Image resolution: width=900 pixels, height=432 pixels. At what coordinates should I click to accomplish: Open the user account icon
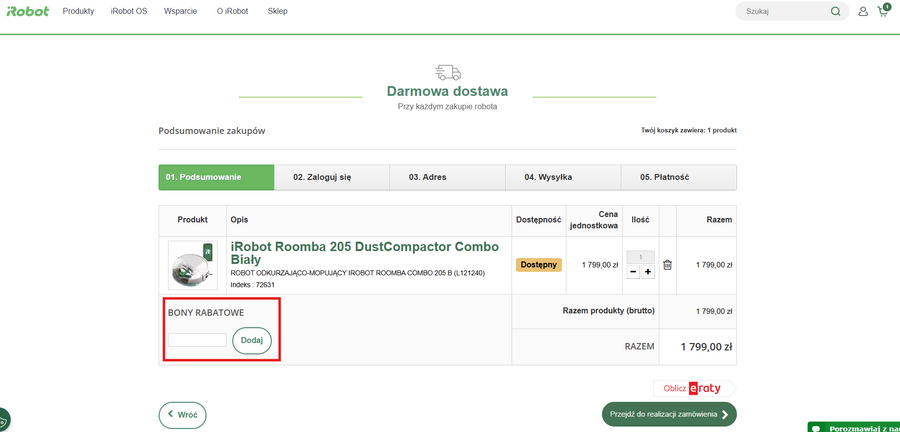pos(863,12)
